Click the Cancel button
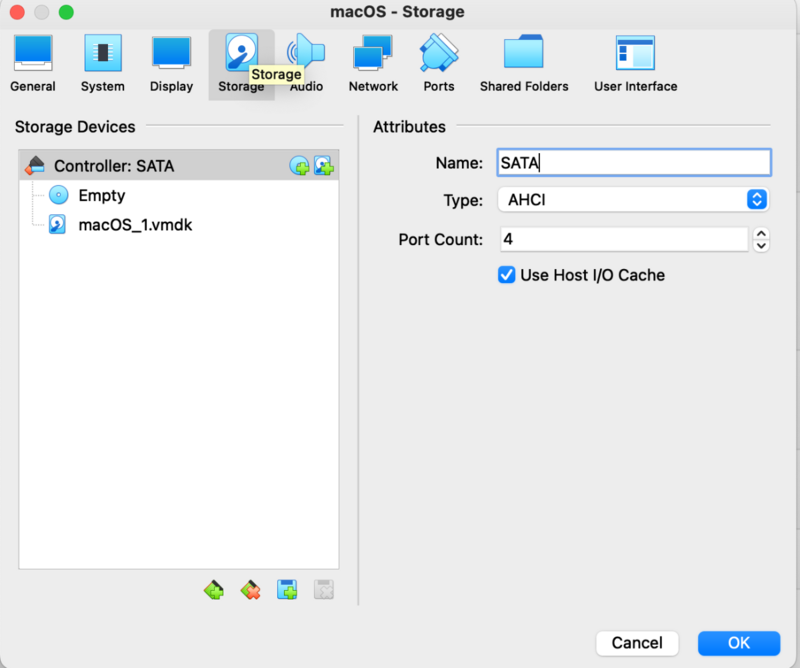 637,643
